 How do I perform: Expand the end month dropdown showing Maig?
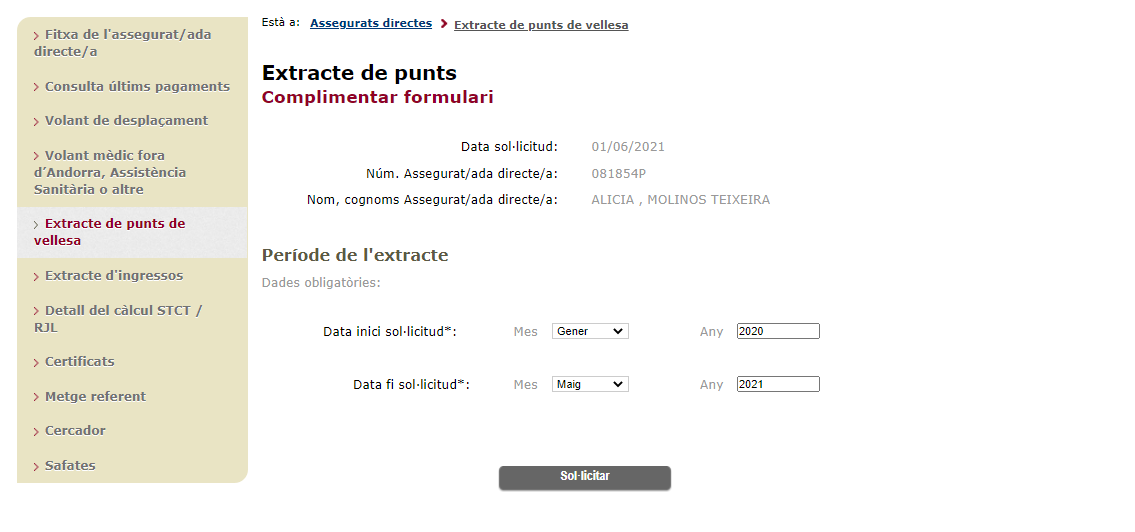(x=590, y=385)
